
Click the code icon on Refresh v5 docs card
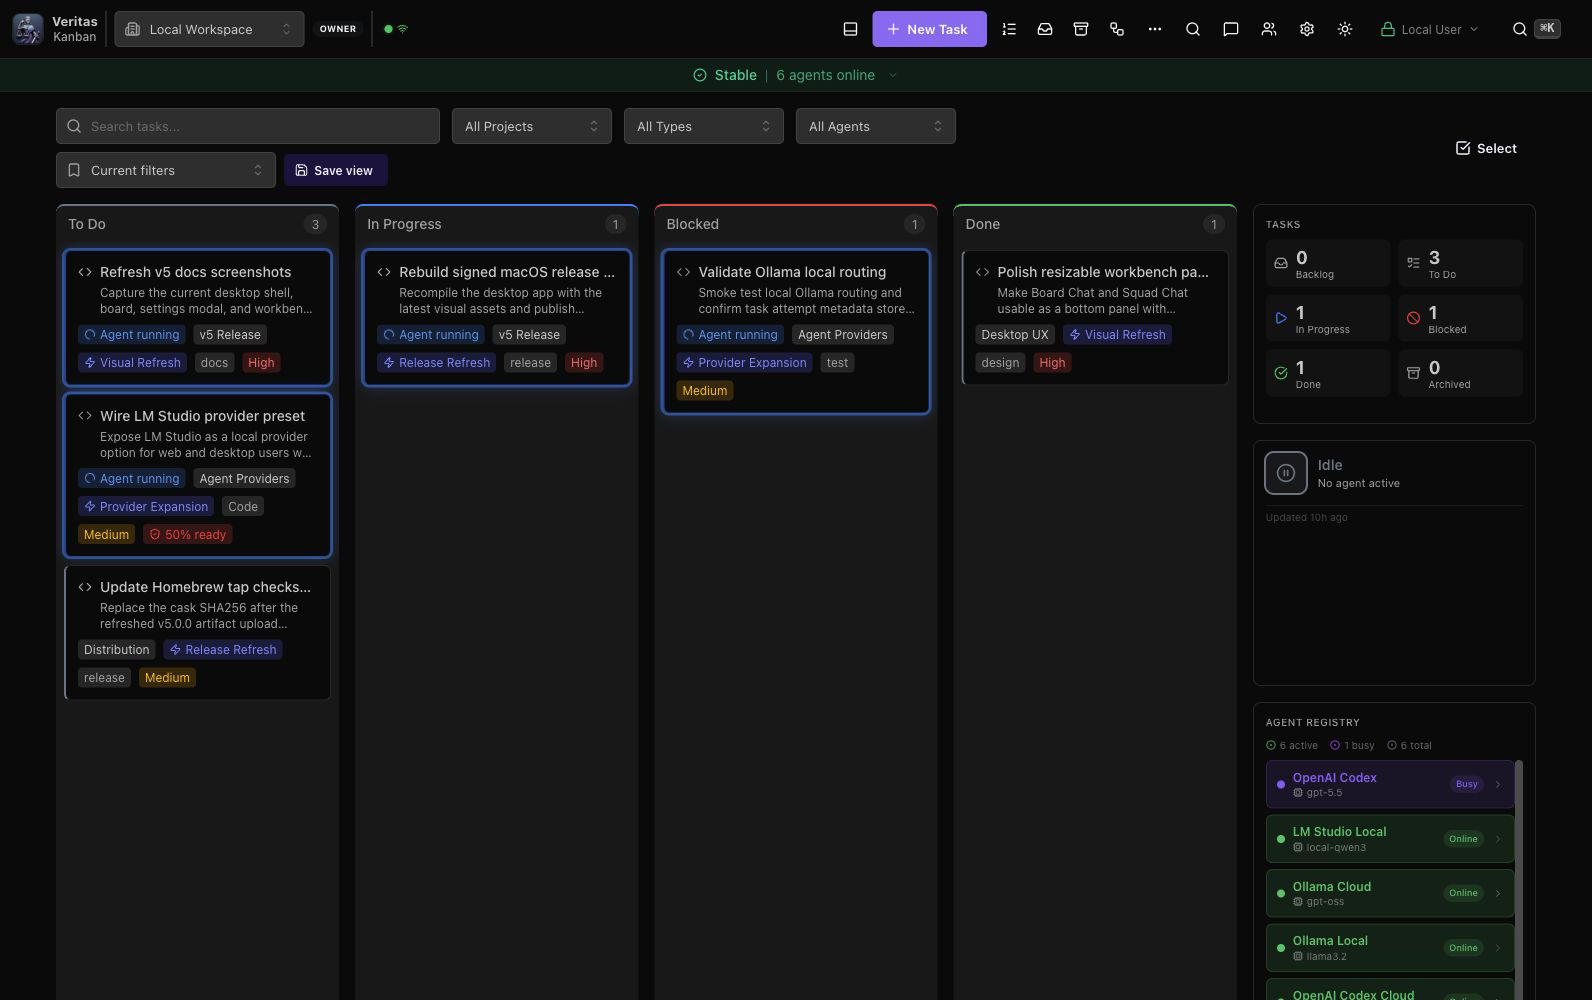coord(85,272)
